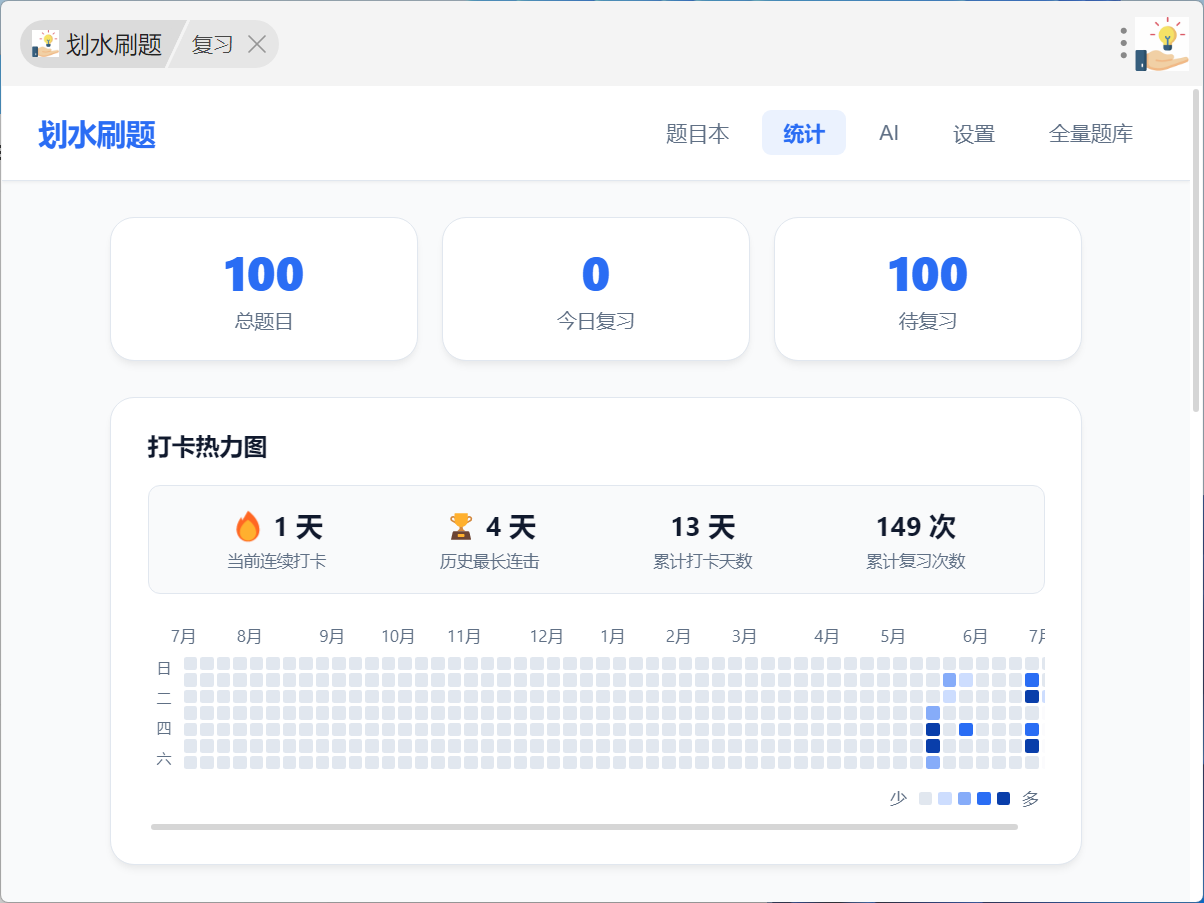The height and width of the screenshot is (903, 1204).
Task: Click the 划水刷题 title in the header
Action: coord(97,134)
